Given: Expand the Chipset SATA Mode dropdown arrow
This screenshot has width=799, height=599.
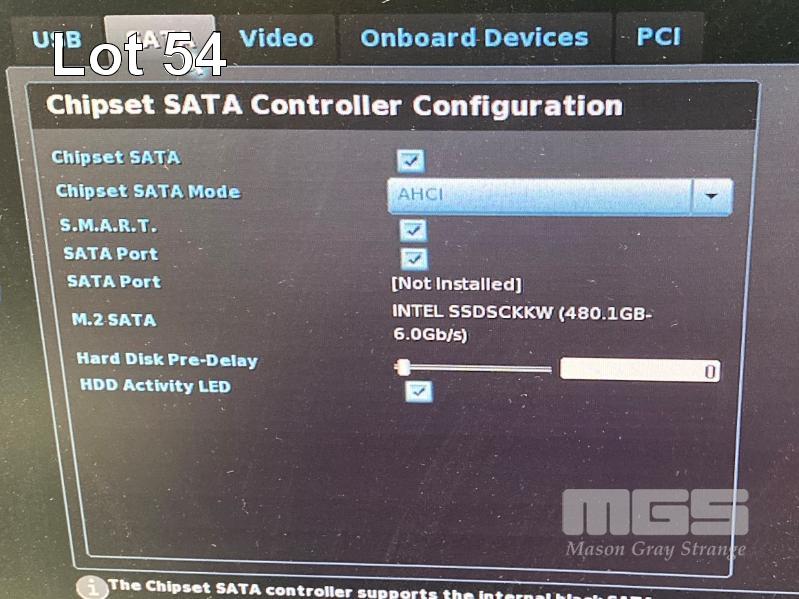Looking at the screenshot, I should tap(712, 196).
